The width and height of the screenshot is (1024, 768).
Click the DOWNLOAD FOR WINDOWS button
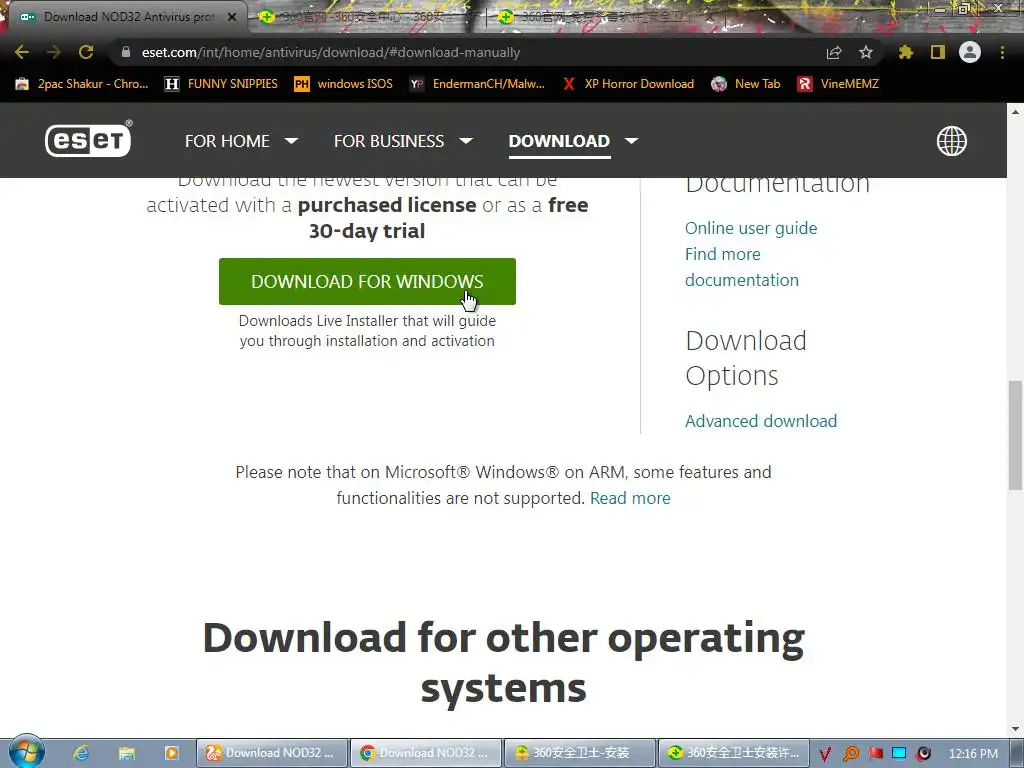pos(367,281)
